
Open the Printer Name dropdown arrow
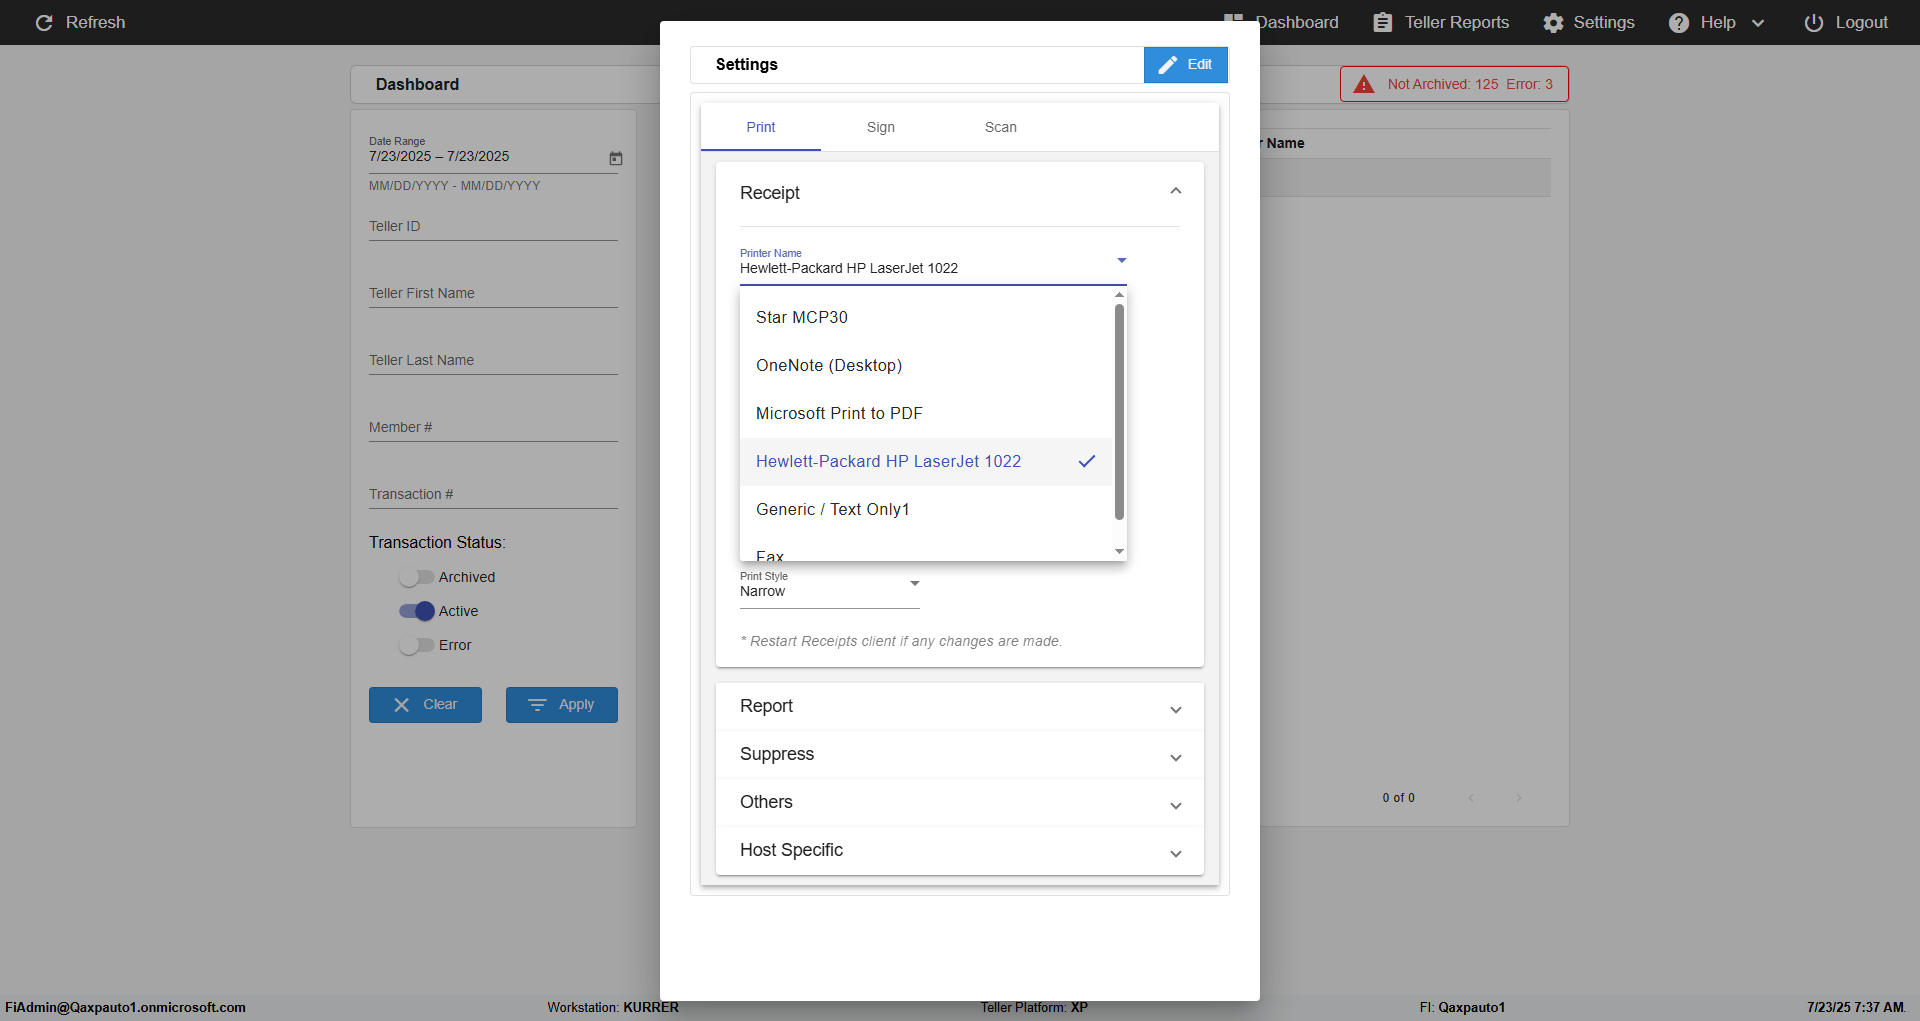point(1122,260)
